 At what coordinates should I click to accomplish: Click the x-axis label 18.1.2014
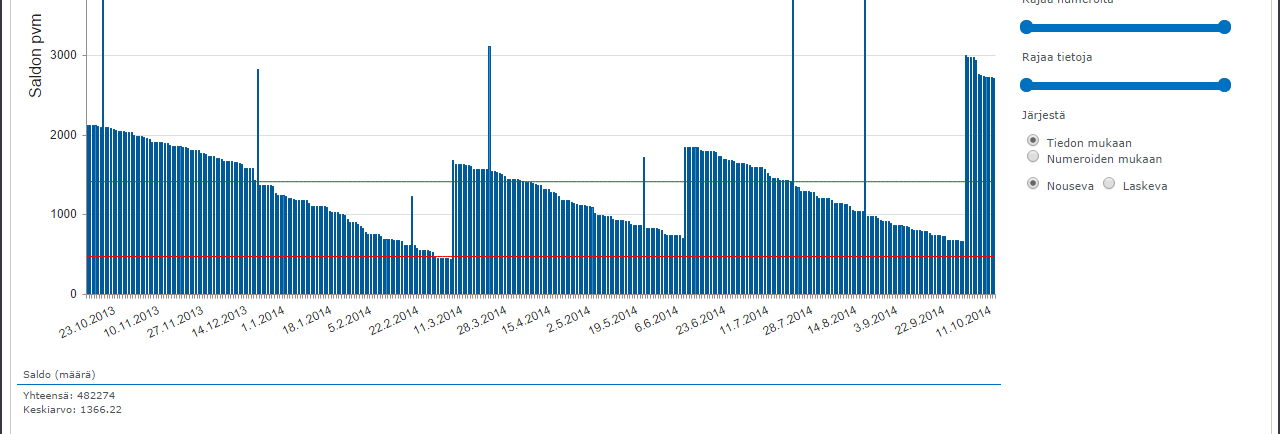click(x=308, y=322)
